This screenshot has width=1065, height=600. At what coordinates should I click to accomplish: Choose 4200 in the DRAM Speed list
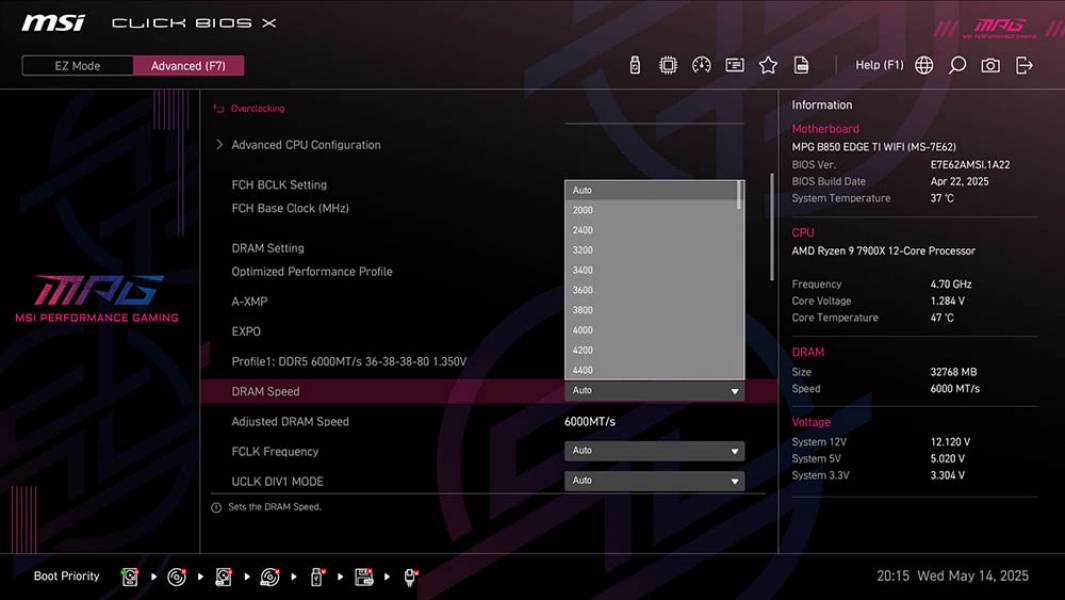pyautogui.click(x=651, y=350)
